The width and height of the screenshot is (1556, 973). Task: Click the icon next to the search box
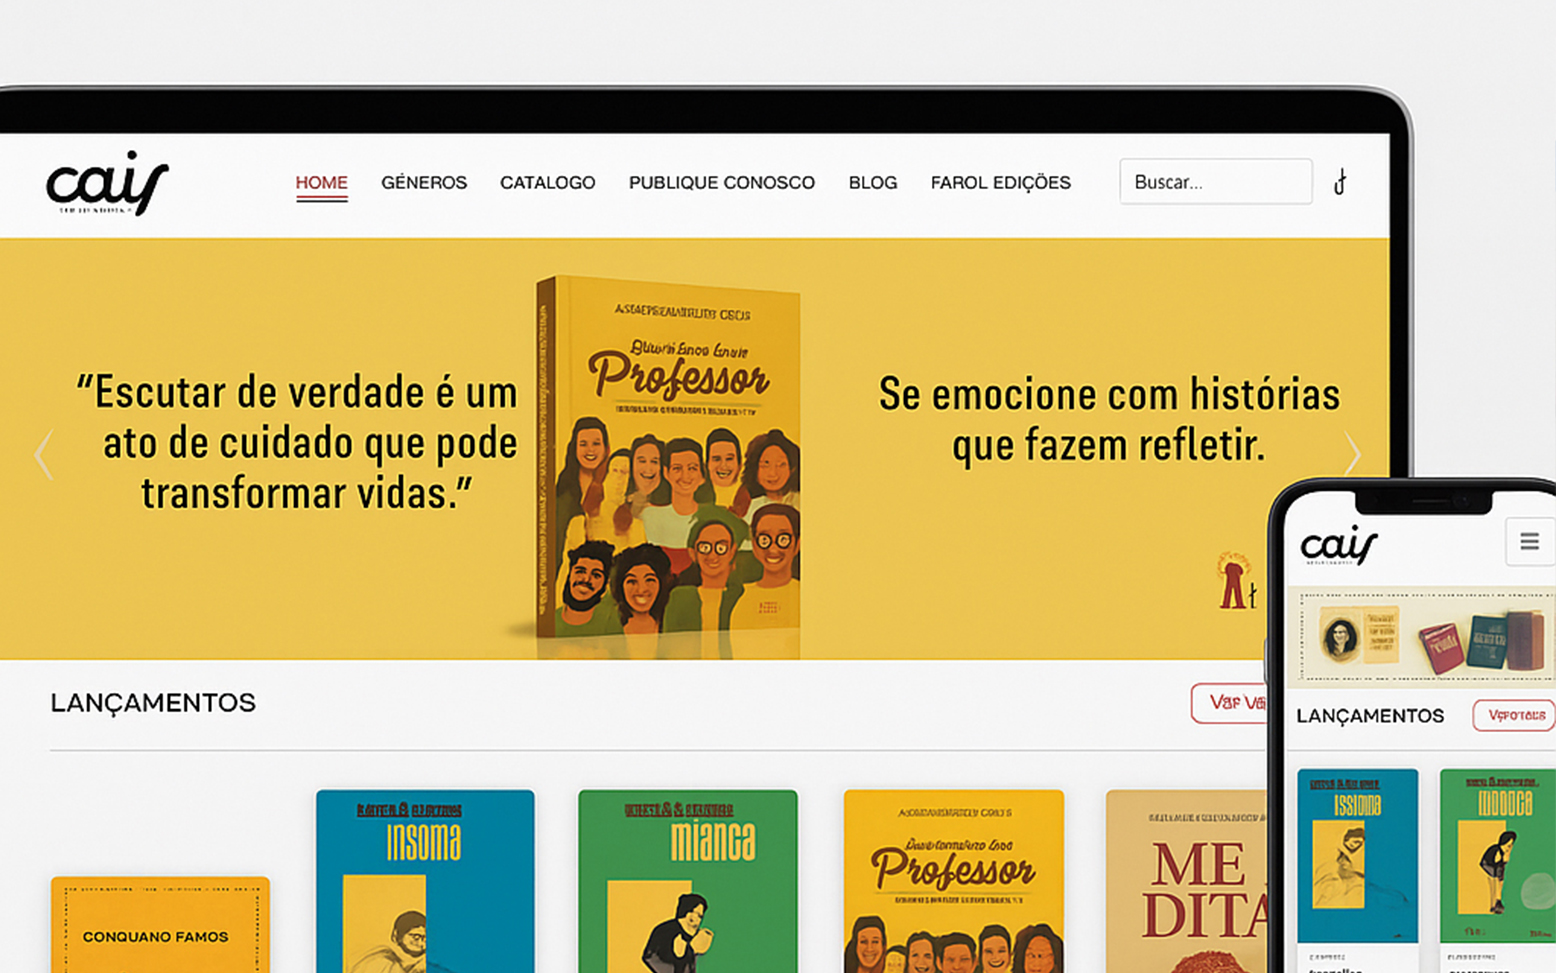[x=1340, y=182]
